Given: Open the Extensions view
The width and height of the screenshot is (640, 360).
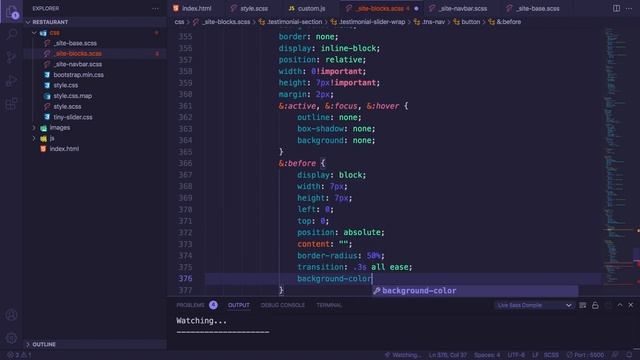Looking at the screenshot, I should 11,104.
